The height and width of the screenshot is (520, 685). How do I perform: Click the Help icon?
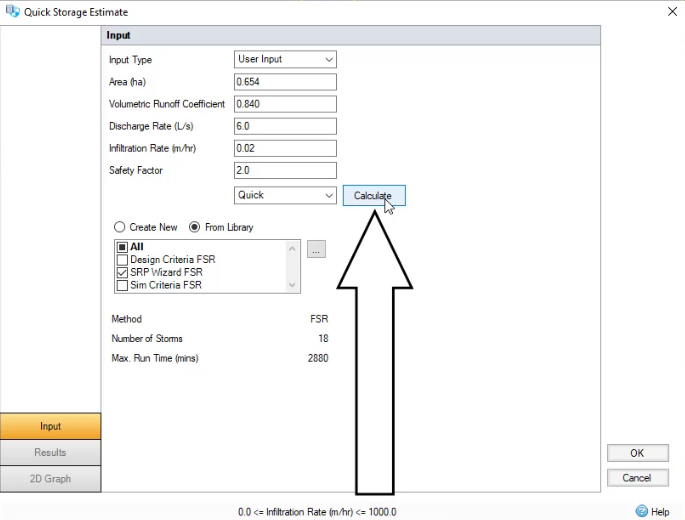click(x=641, y=511)
